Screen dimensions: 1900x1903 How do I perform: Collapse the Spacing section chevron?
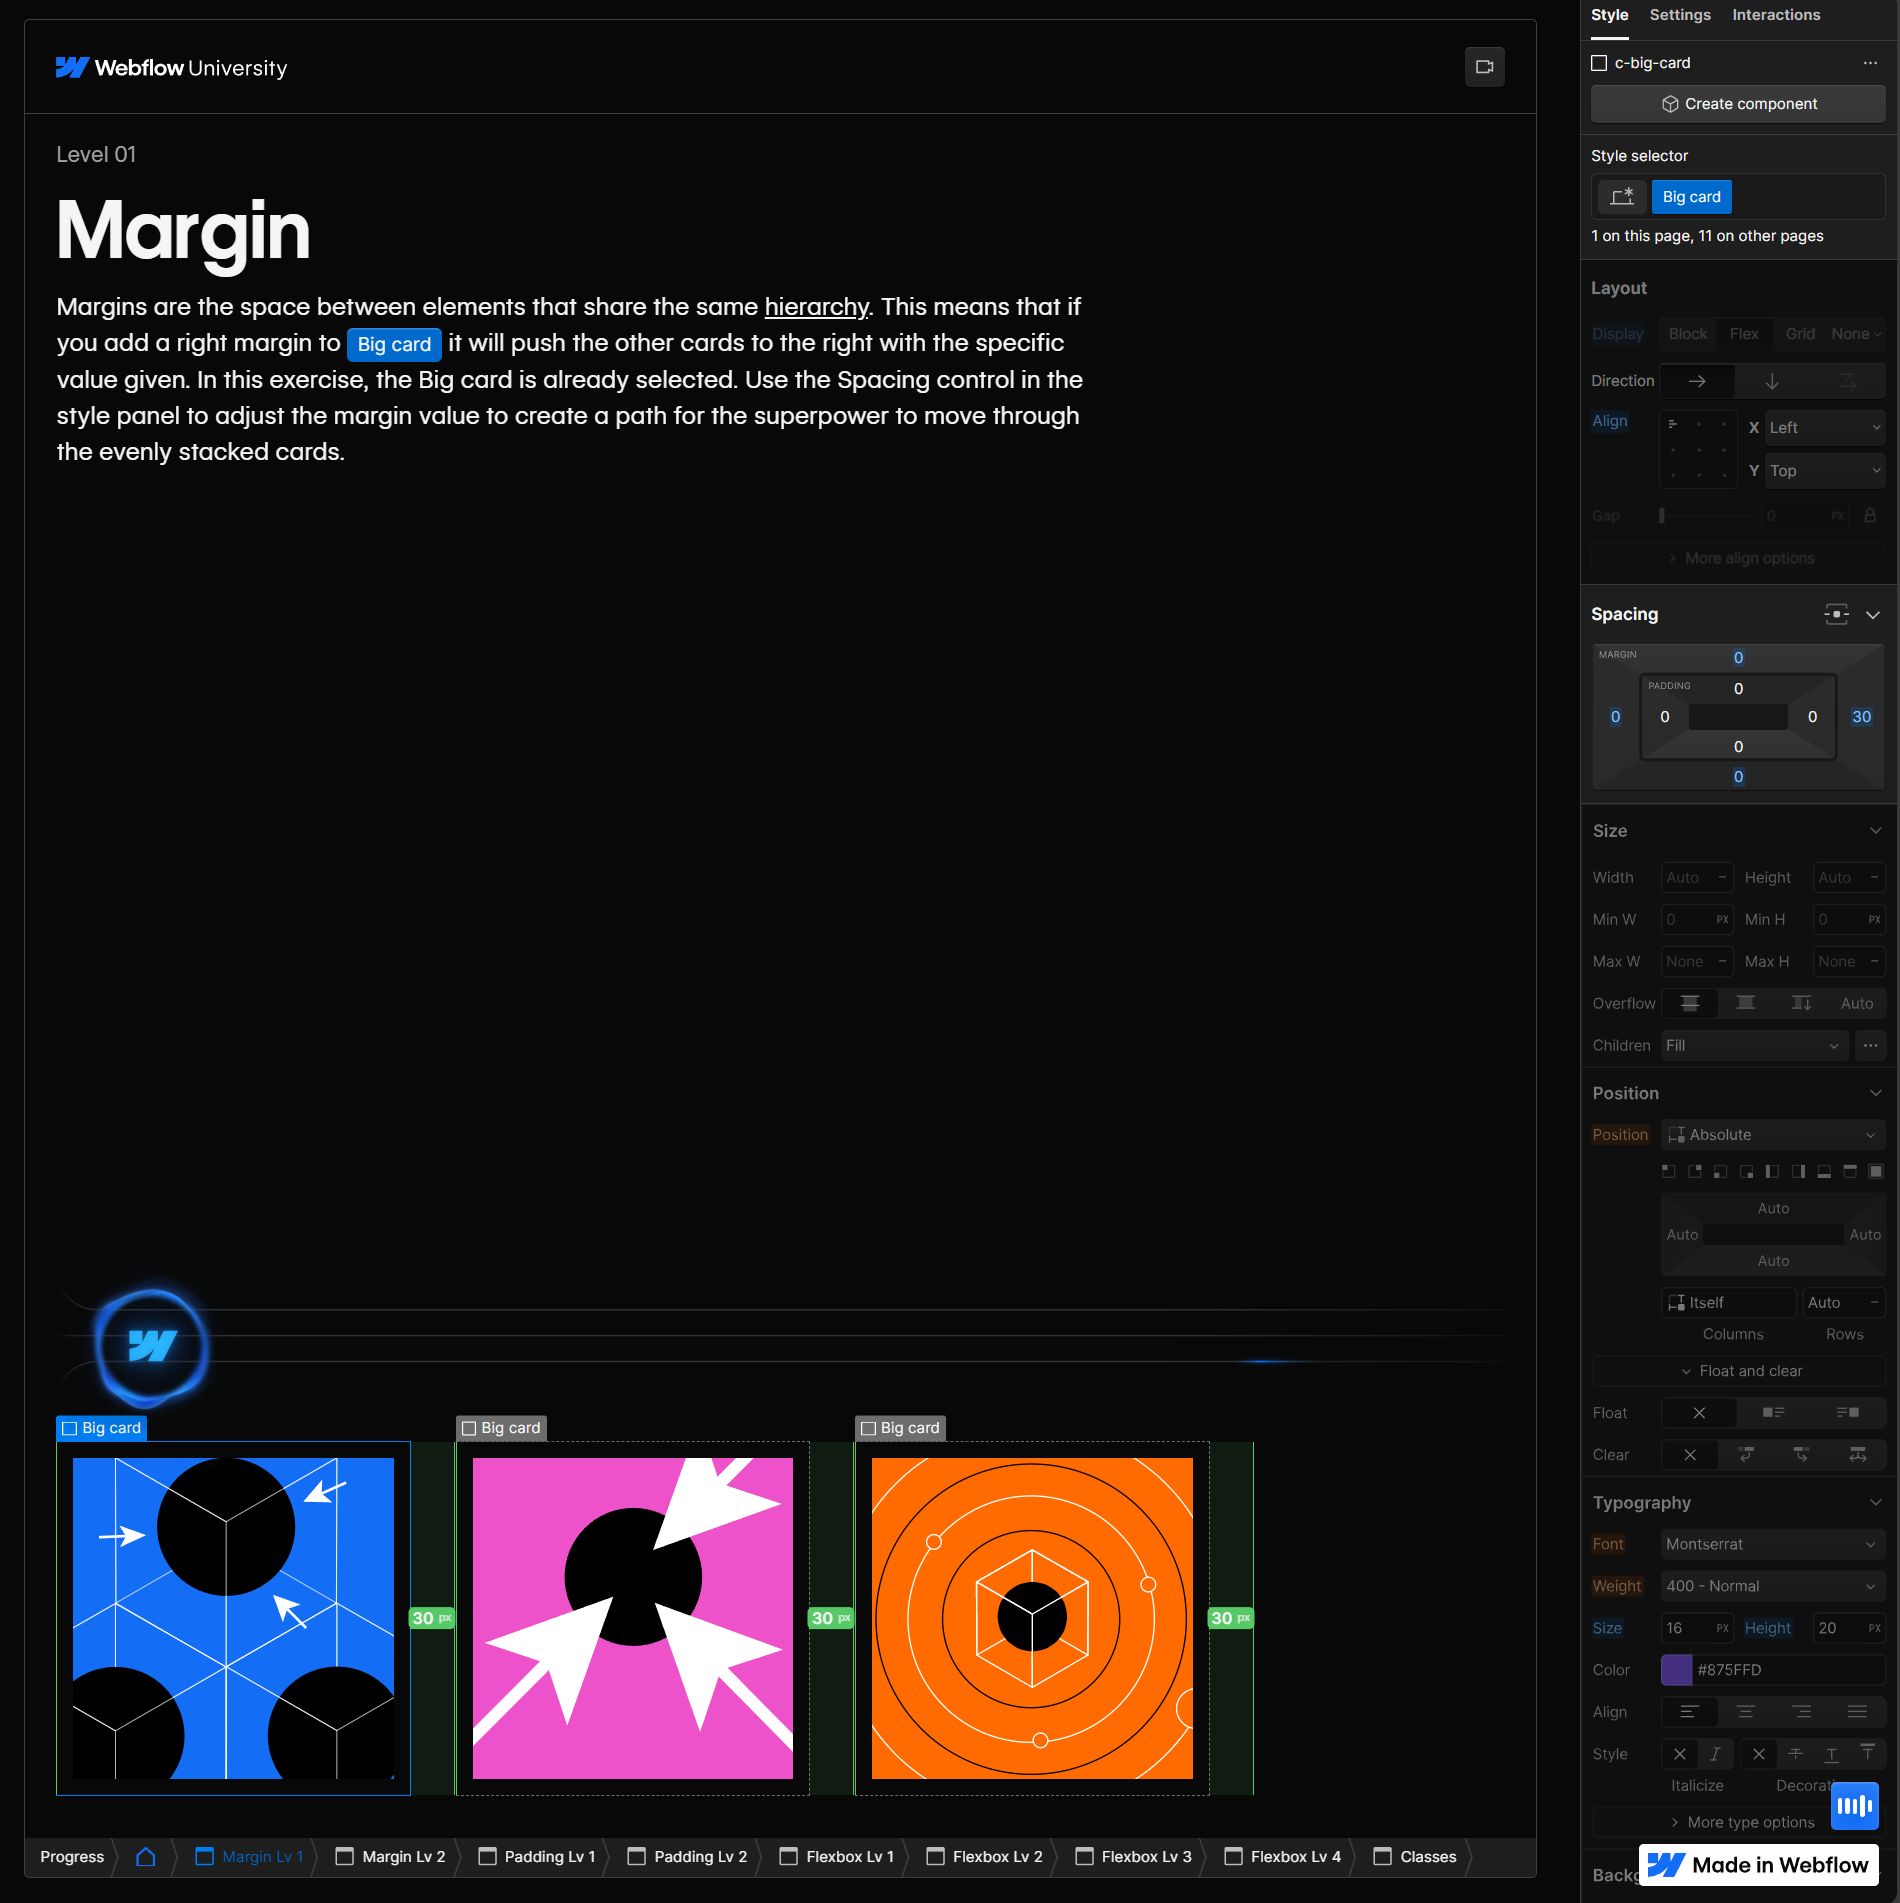1873,615
